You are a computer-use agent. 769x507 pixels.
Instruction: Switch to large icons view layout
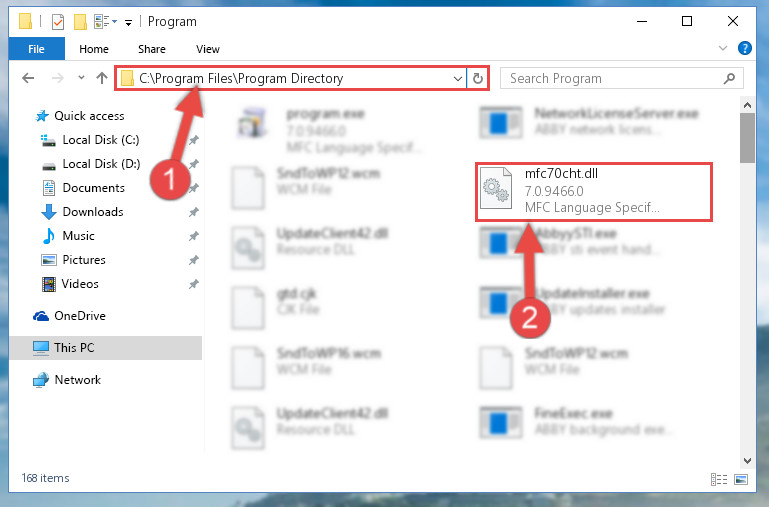[x=741, y=479]
